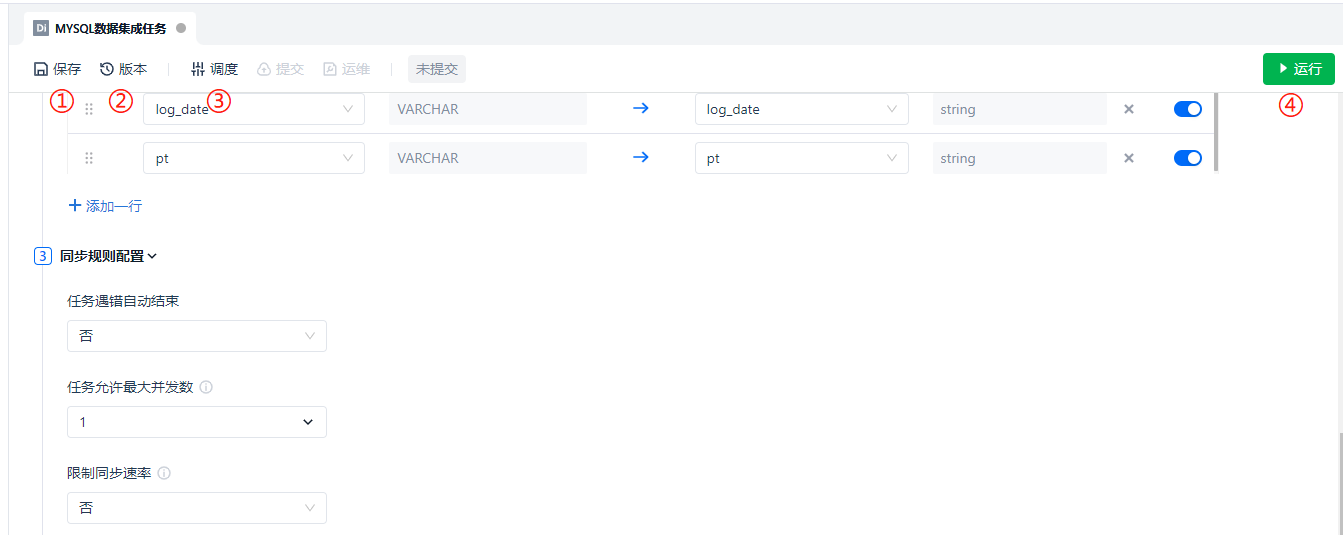Remove the pt field mapping row
Viewport: 1343px width, 535px height.
[1129, 158]
